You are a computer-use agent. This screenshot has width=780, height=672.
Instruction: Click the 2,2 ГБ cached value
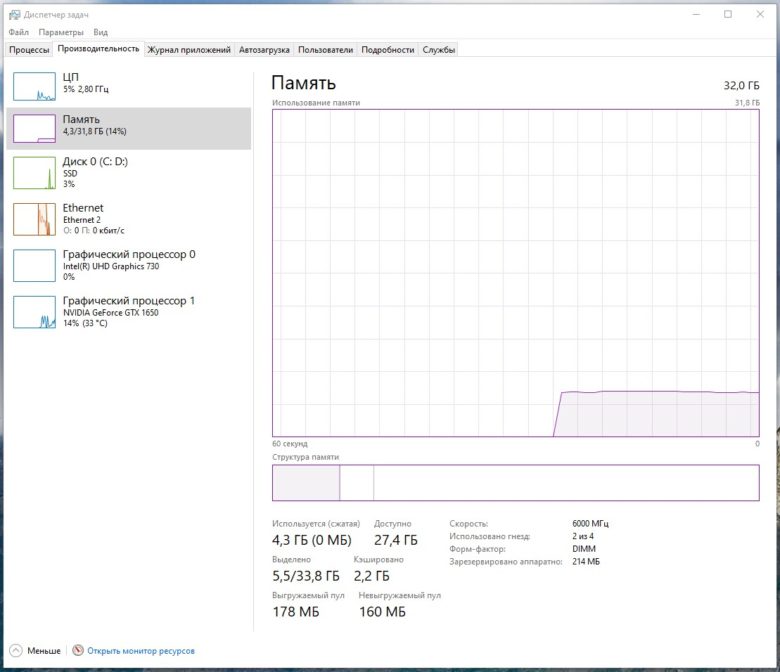(x=372, y=576)
